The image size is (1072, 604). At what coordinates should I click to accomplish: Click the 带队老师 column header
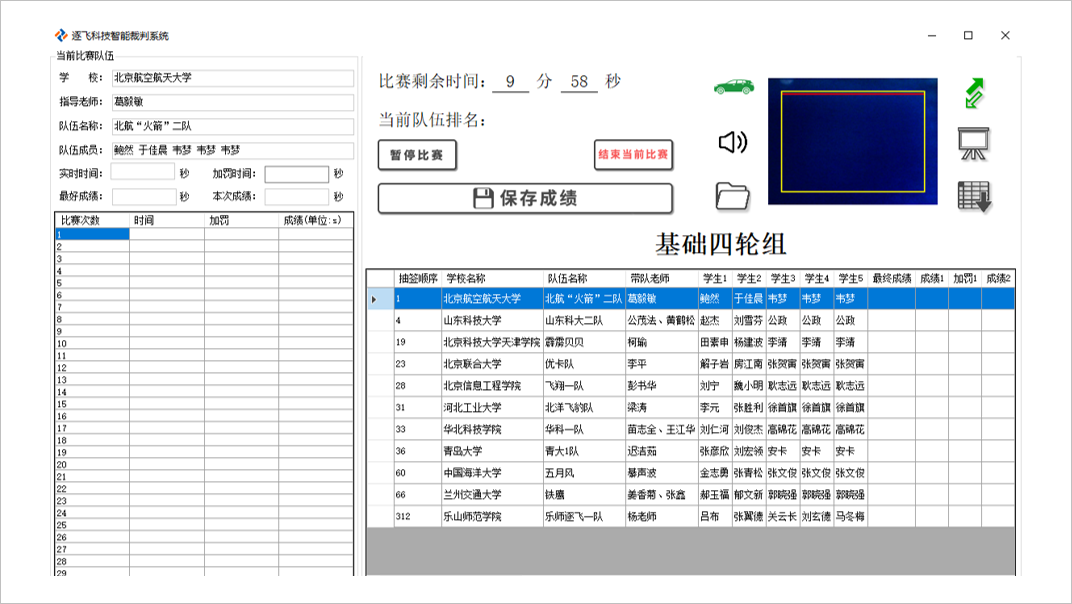tap(662, 278)
